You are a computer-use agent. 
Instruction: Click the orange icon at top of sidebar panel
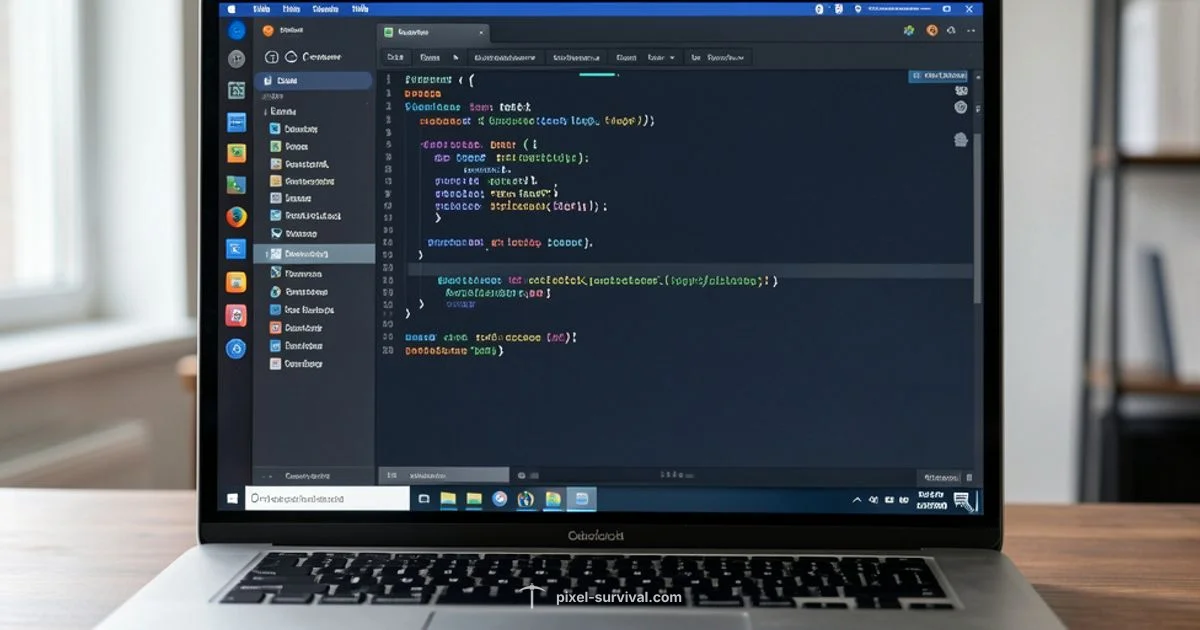click(x=267, y=31)
